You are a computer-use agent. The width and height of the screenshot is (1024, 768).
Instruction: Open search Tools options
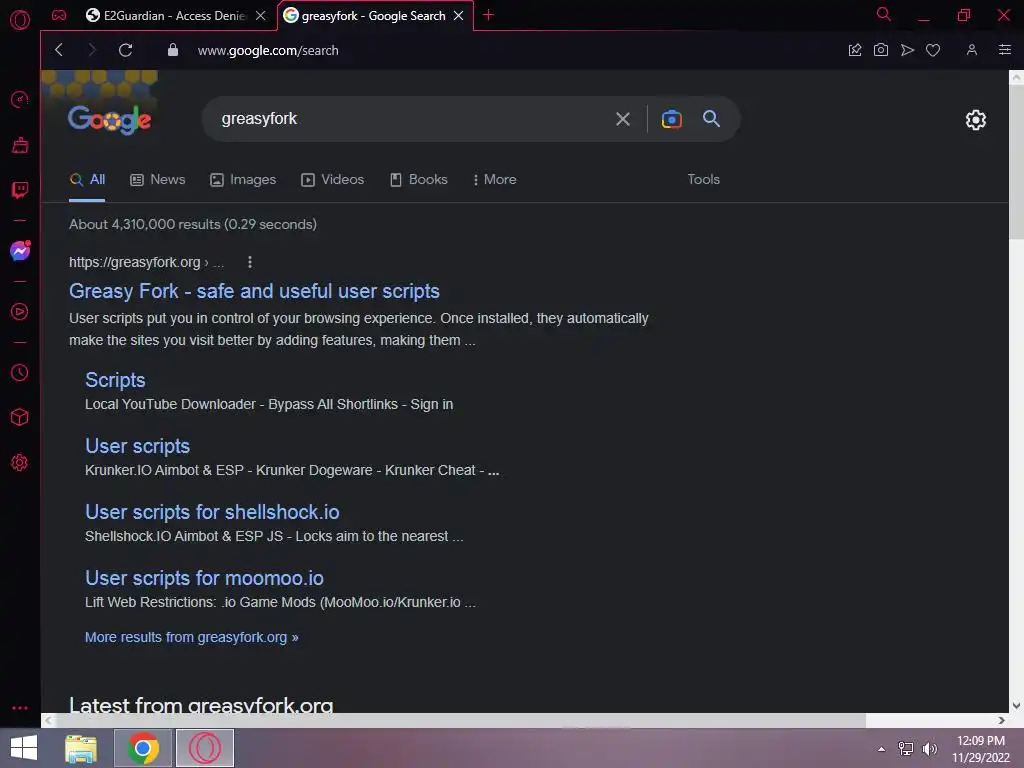click(x=703, y=180)
